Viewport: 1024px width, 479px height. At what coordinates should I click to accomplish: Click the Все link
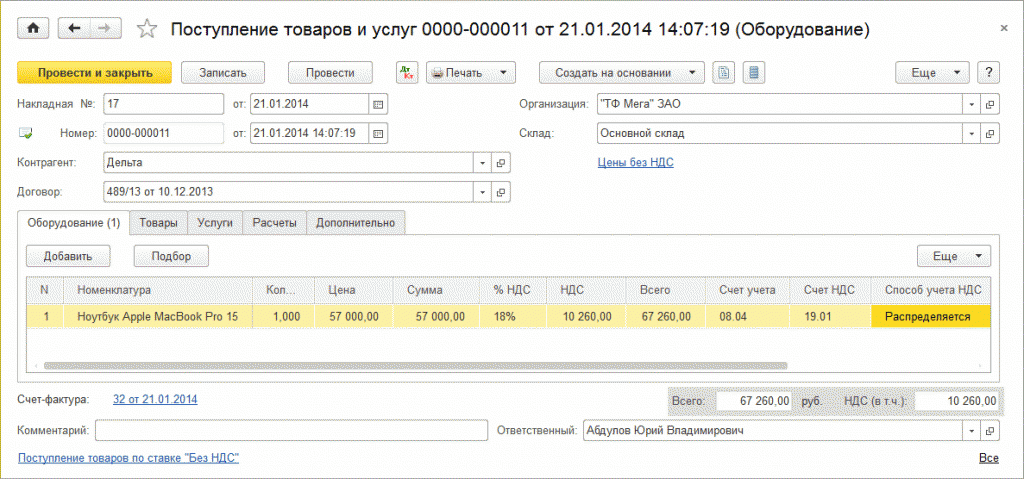988,458
